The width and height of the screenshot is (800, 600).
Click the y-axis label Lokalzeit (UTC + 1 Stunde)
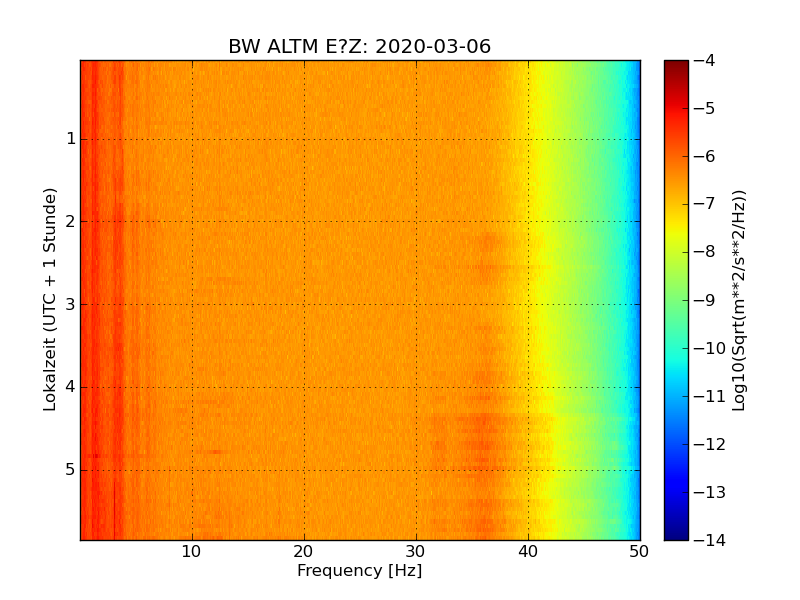tap(49, 300)
